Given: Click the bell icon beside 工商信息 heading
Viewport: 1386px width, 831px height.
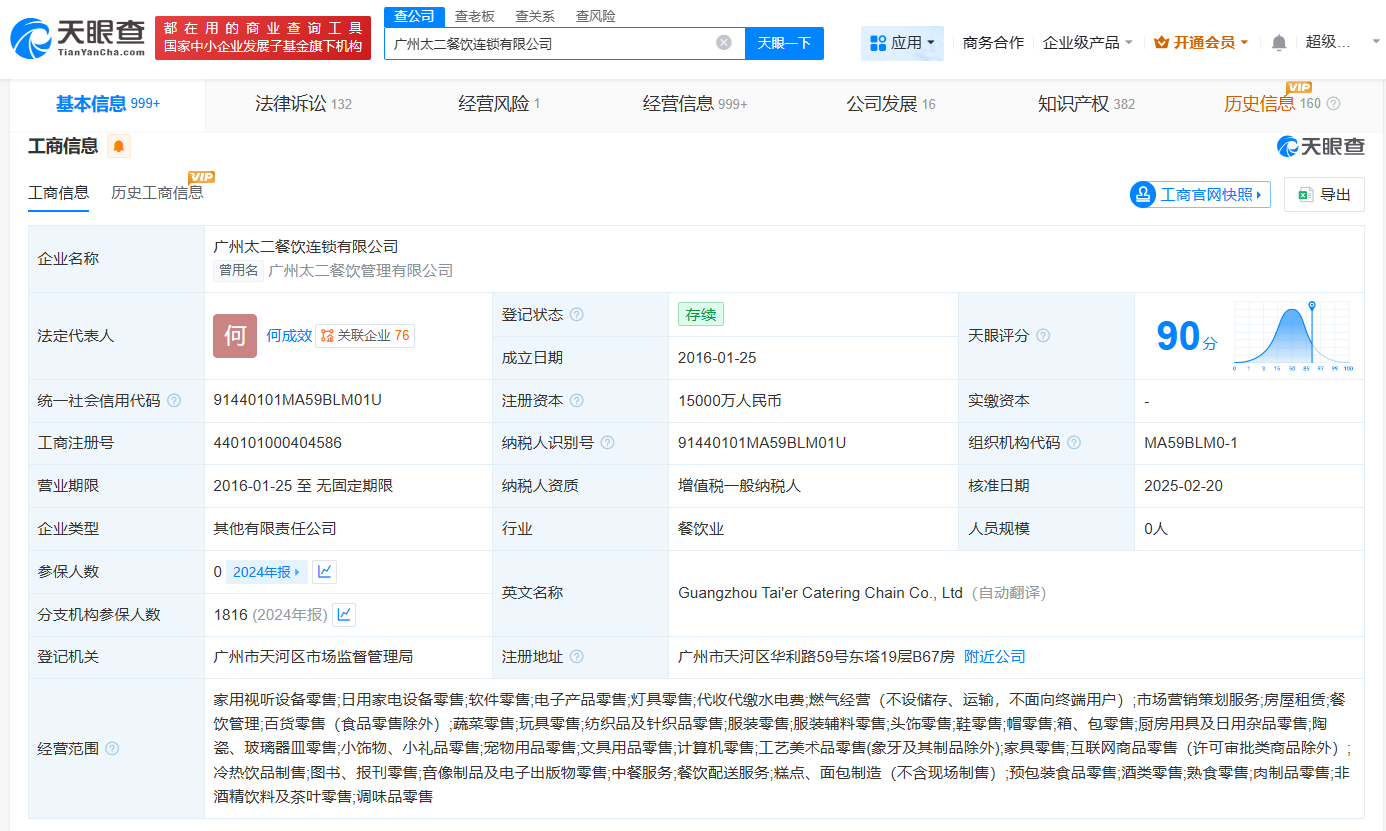Looking at the screenshot, I should point(118,146).
